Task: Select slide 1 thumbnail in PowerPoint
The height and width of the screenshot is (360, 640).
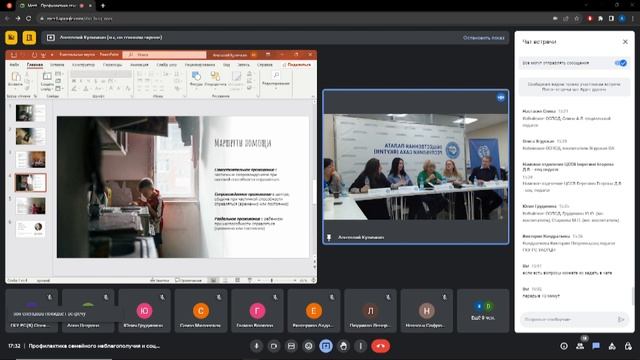Action: pyautogui.click(x=30, y=113)
